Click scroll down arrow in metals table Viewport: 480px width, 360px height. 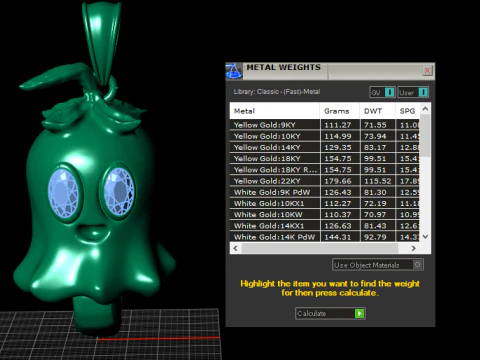[425, 237]
